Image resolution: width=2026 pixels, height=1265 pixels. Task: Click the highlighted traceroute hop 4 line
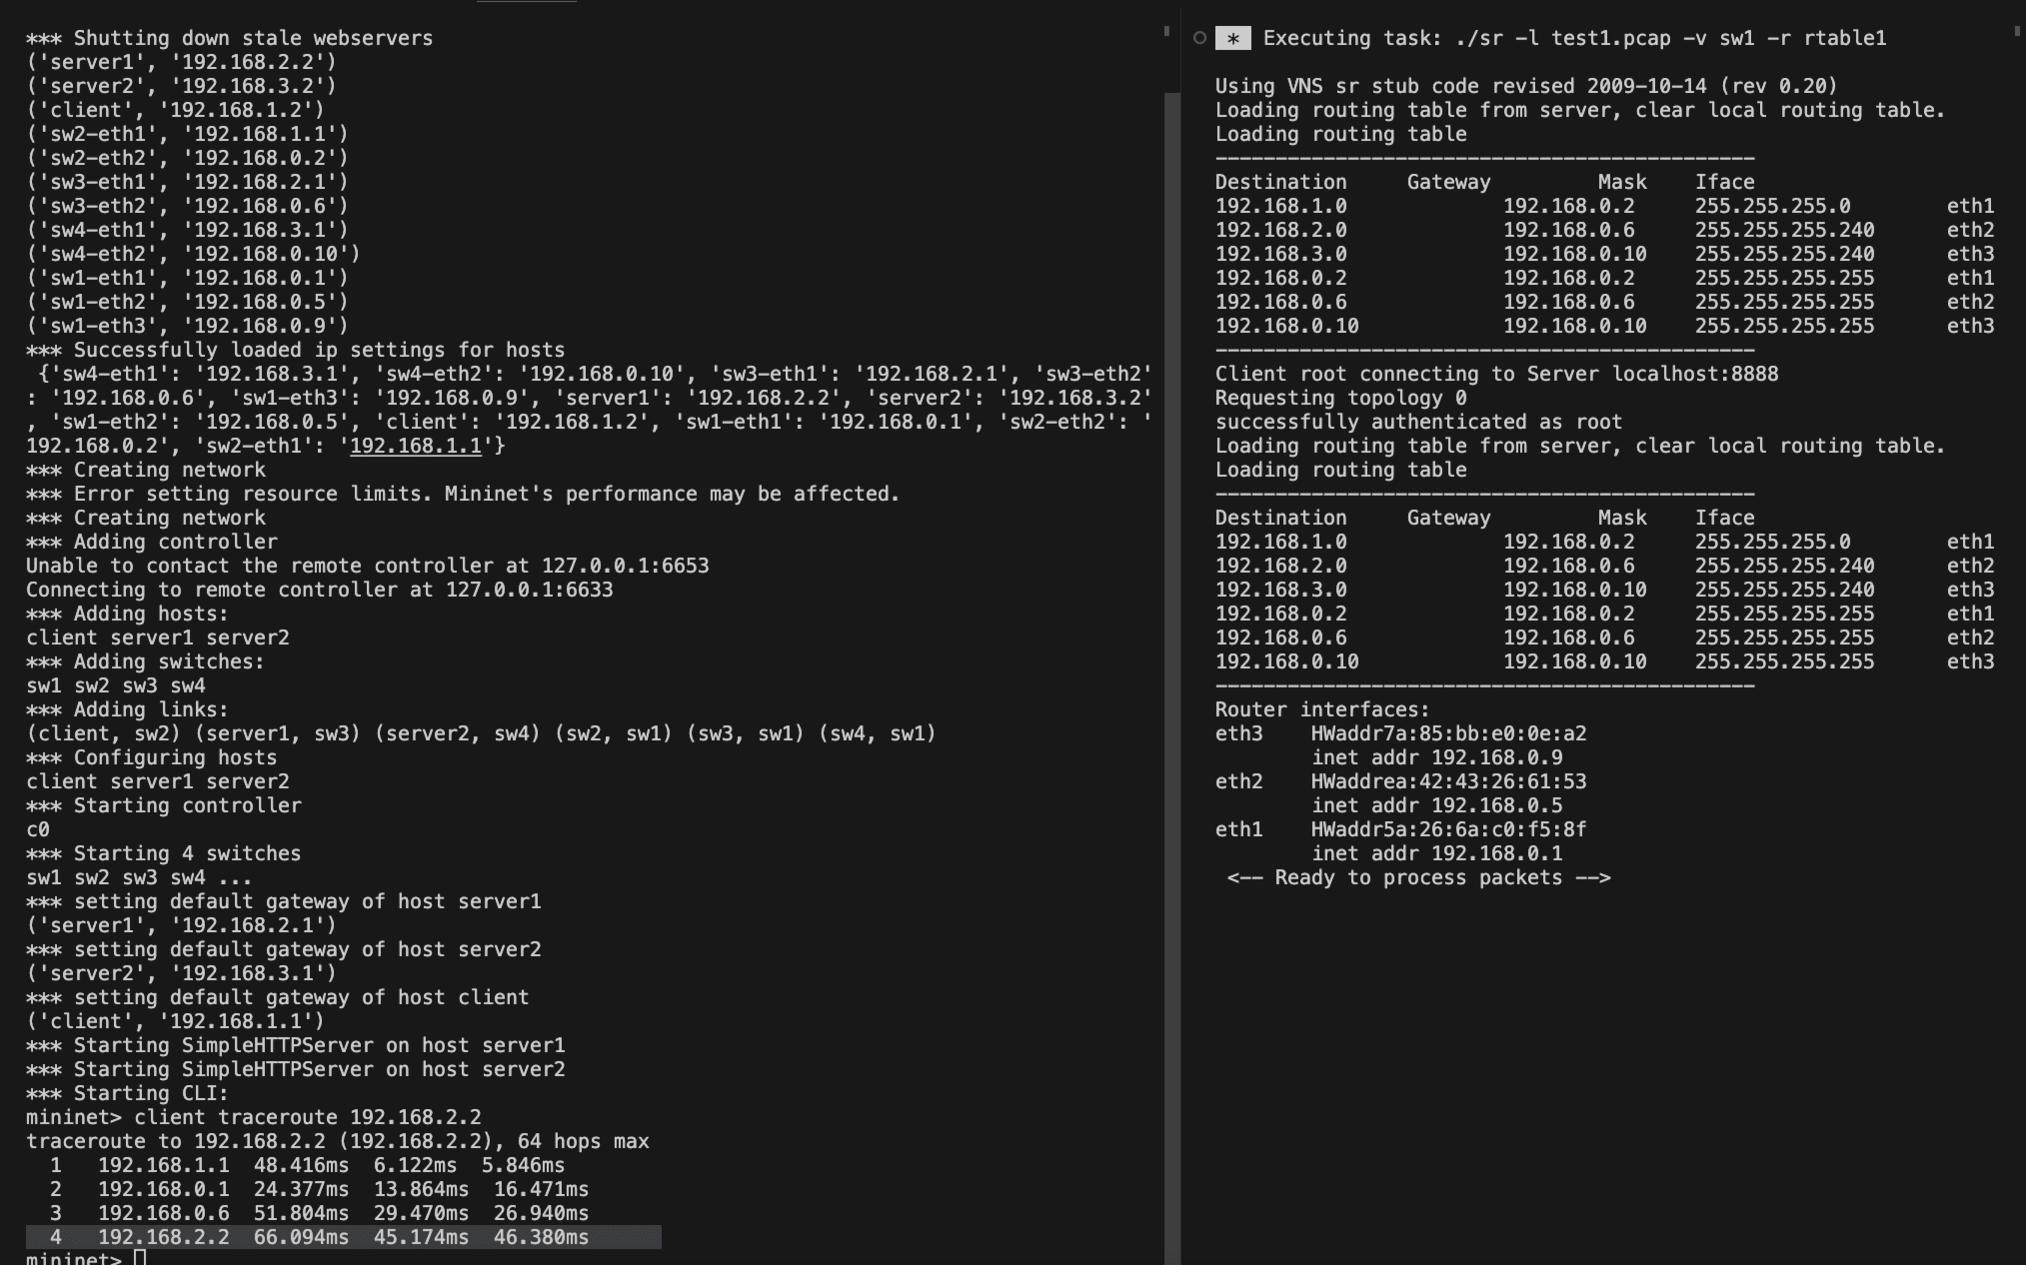pyautogui.click(x=343, y=1237)
